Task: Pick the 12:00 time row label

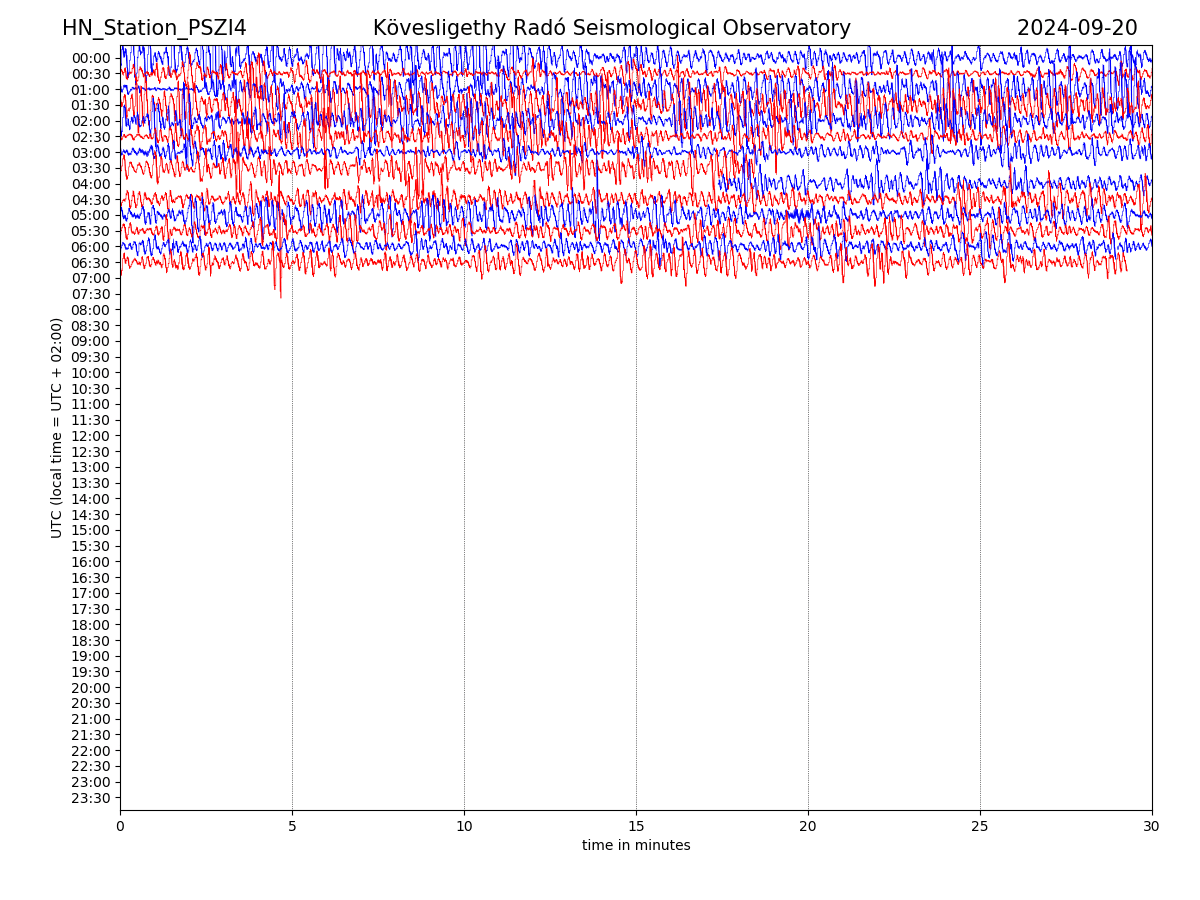Action: 90,436
